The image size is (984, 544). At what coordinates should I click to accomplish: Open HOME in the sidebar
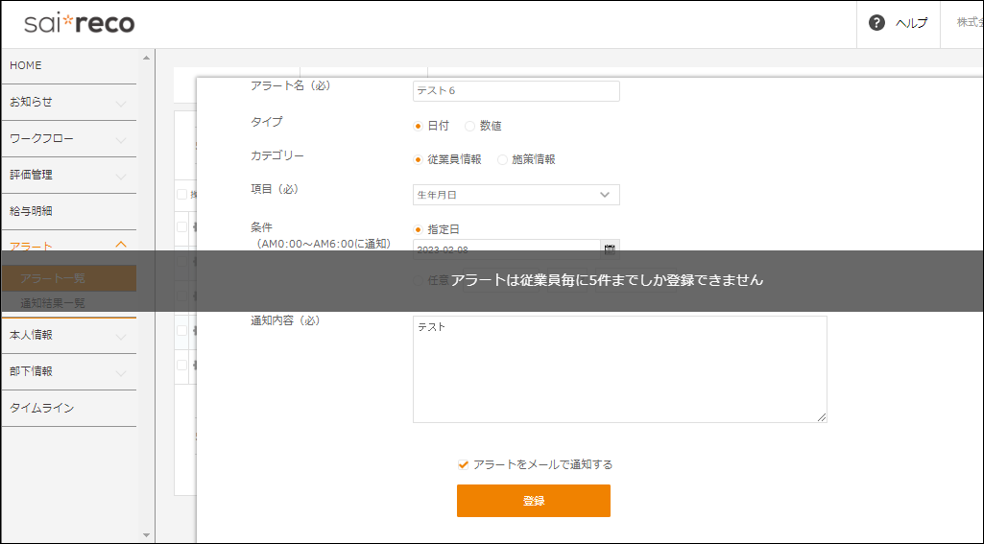point(68,65)
